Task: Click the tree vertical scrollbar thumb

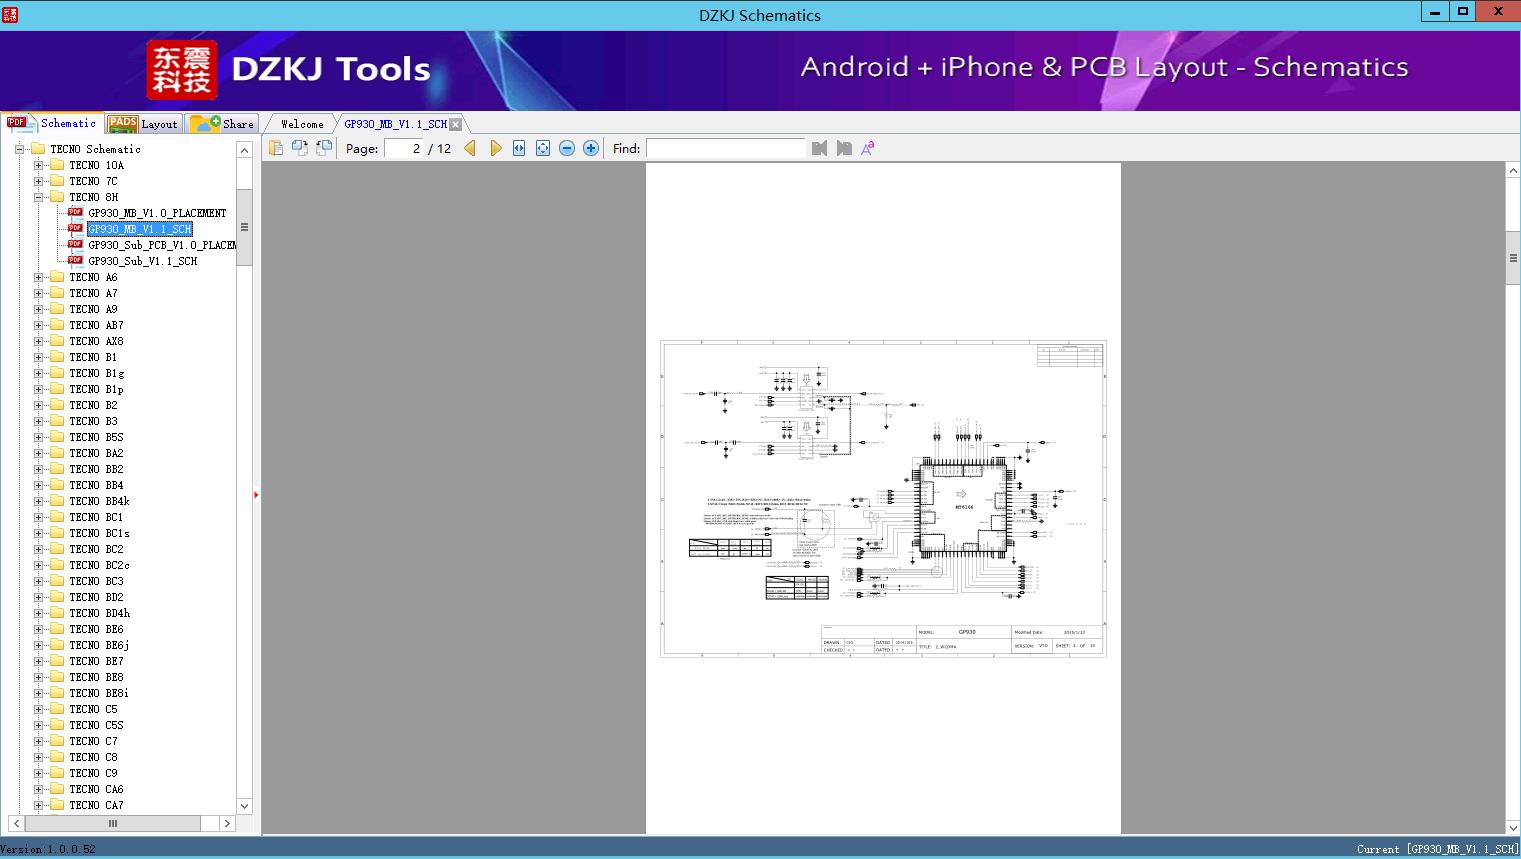Action: pos(244,227)
